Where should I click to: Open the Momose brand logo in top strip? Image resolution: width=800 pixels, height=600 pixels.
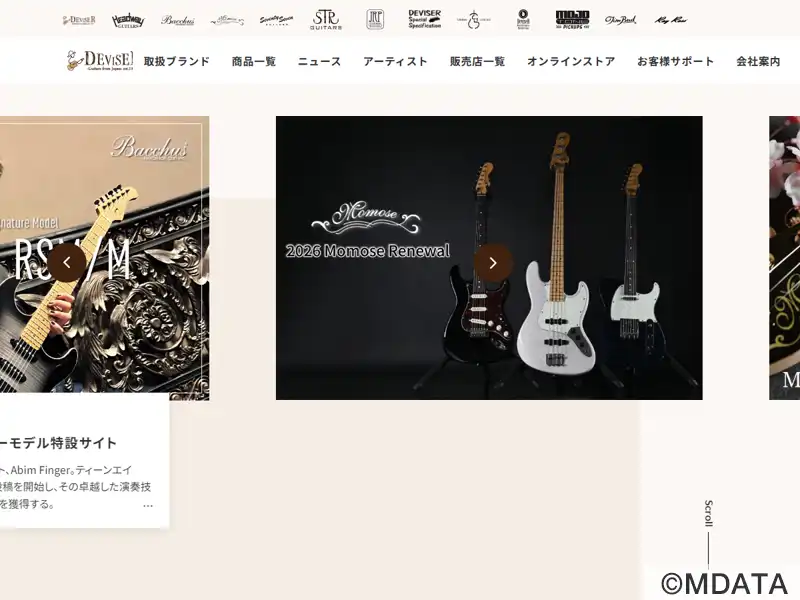click(227, 20)
